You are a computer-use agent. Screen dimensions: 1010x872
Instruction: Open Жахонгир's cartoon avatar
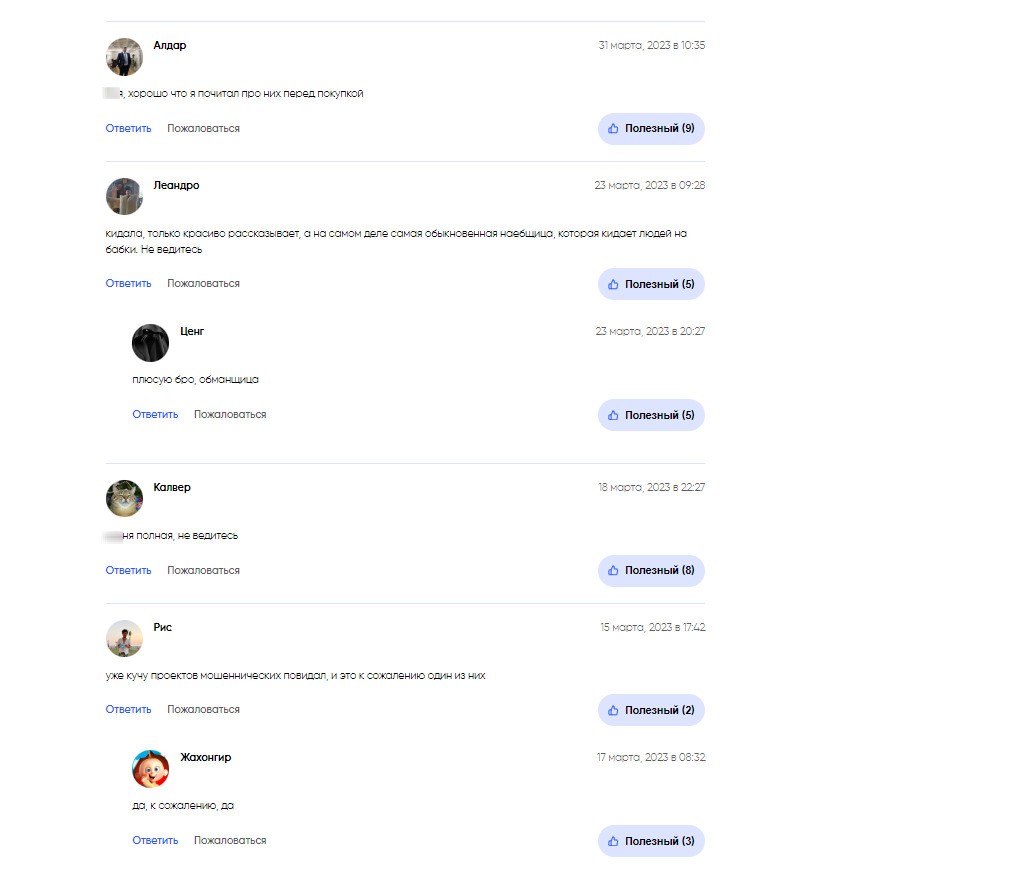click(x=150, y=769)
